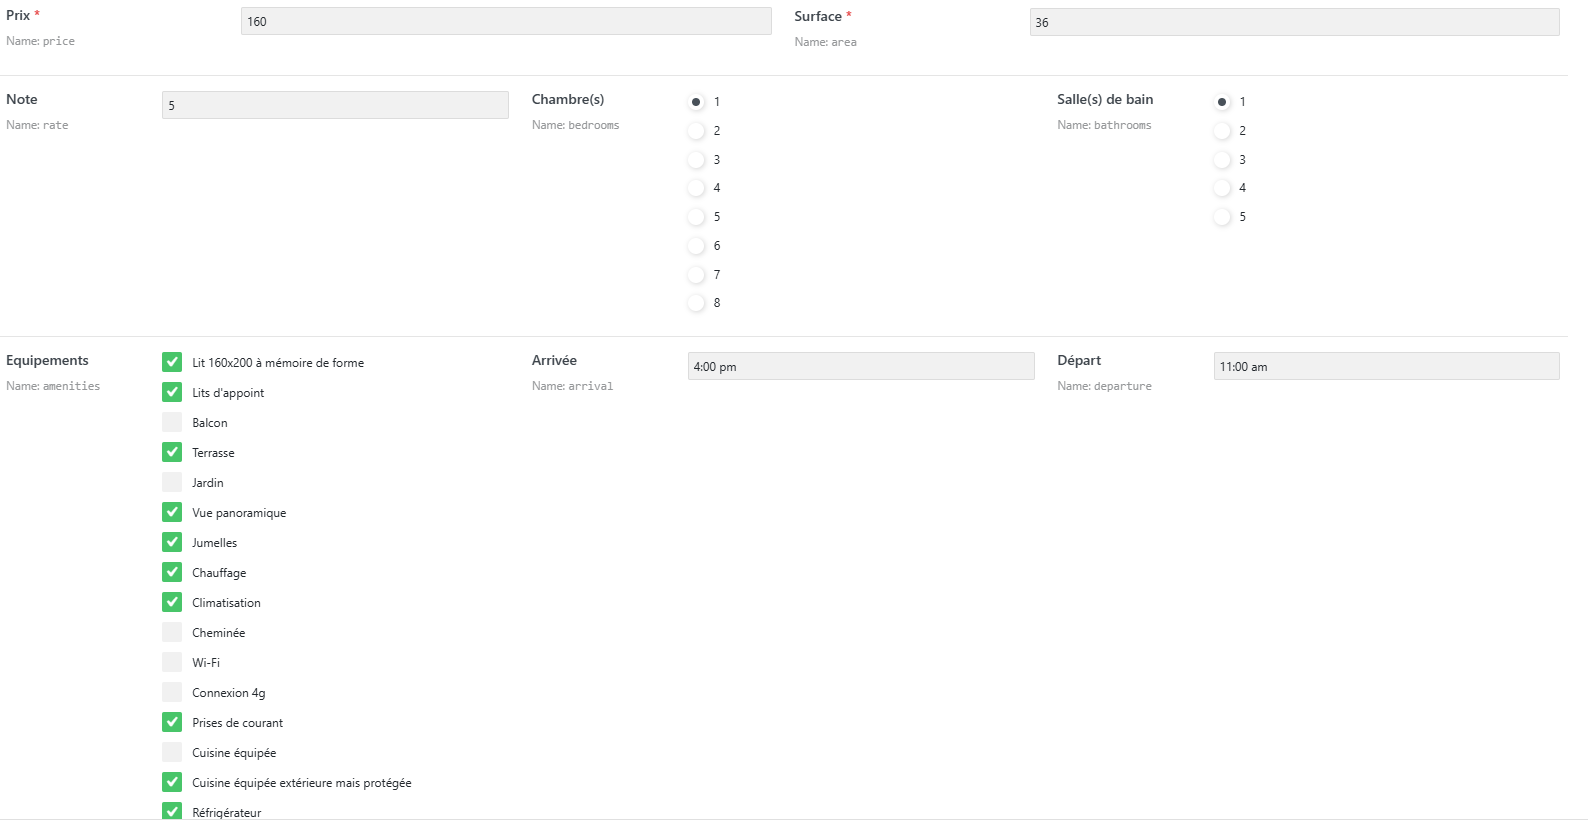Screen dimensions: 1588x822
Task: Pick 5 bathrooms radio button
Action: (1222, 217)
